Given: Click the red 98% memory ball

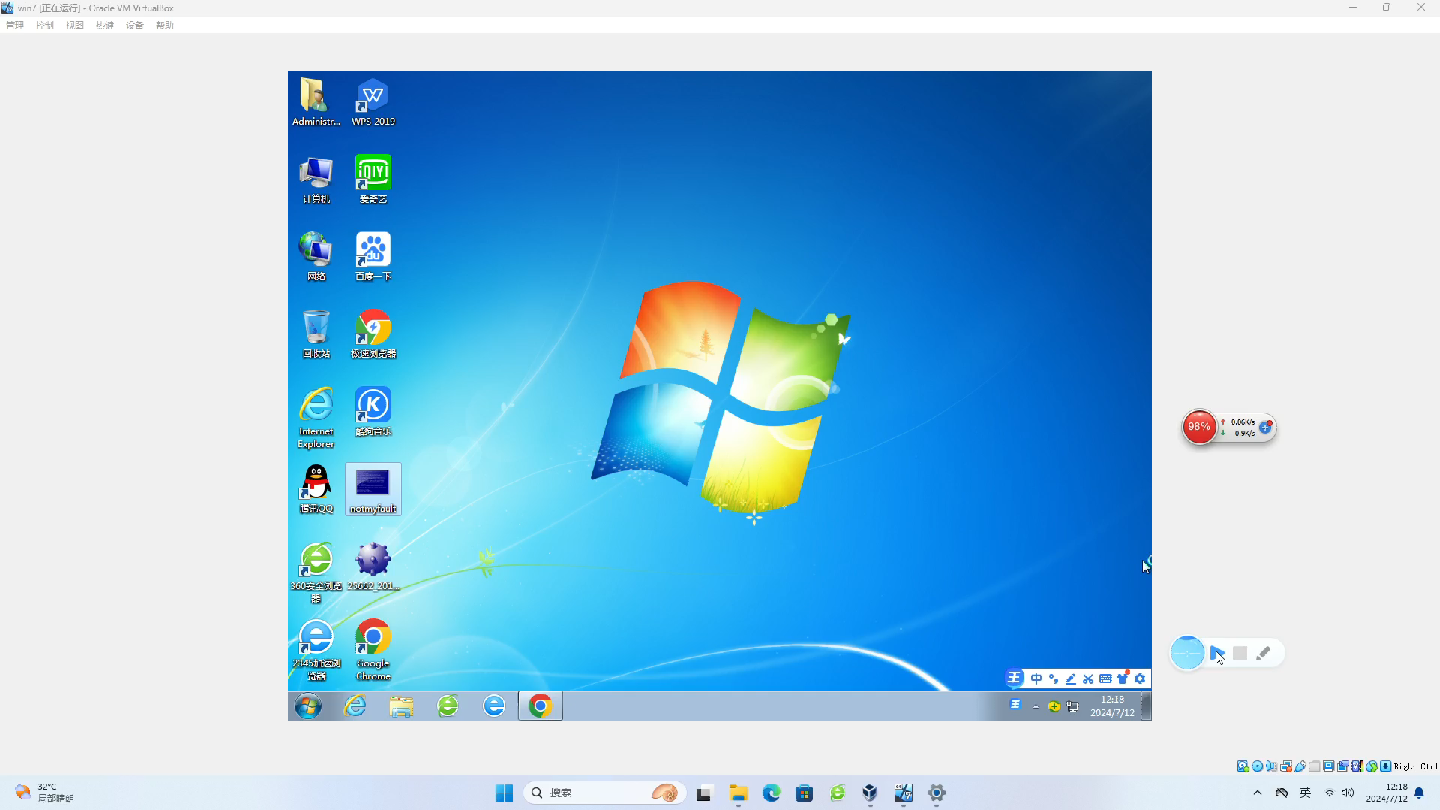Looking at the screenshot, I should coord(1198,427).
